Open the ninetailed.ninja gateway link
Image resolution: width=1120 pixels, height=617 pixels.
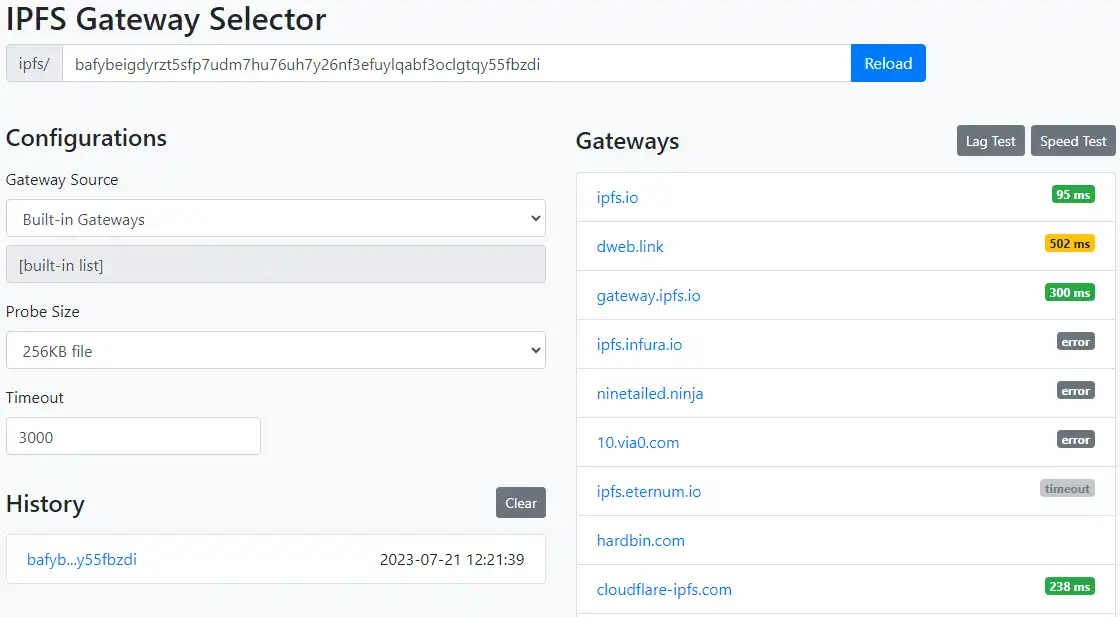[x=650, y=393]
